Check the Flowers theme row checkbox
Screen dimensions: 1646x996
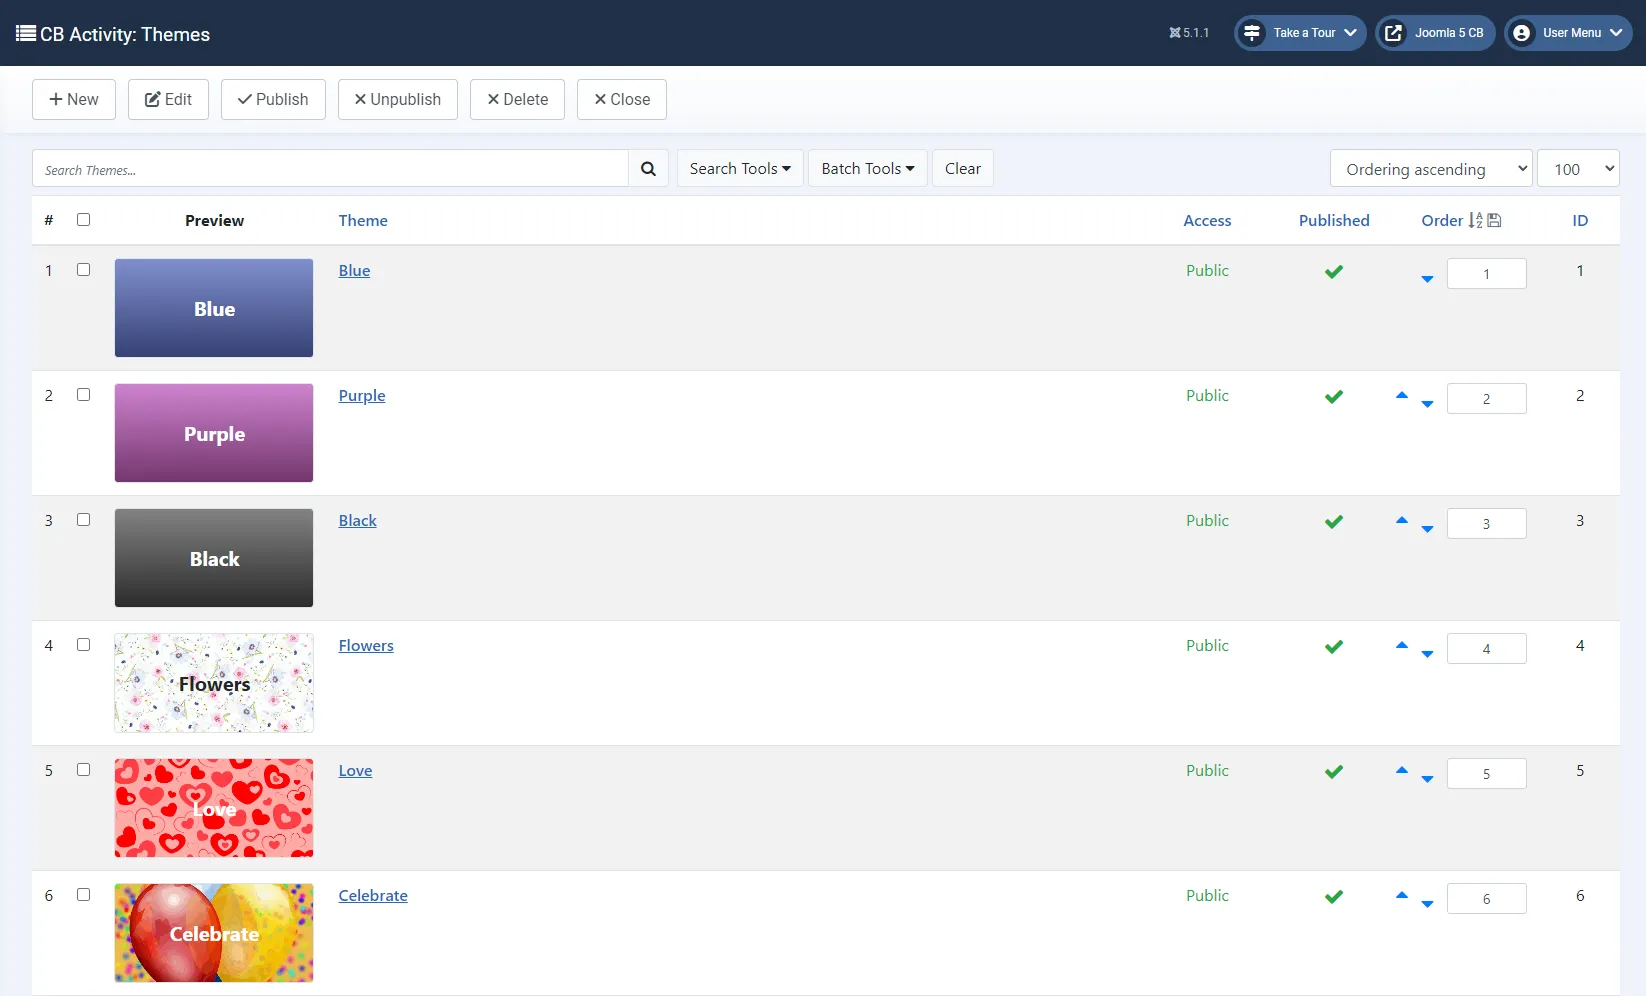tap(84, 645)
